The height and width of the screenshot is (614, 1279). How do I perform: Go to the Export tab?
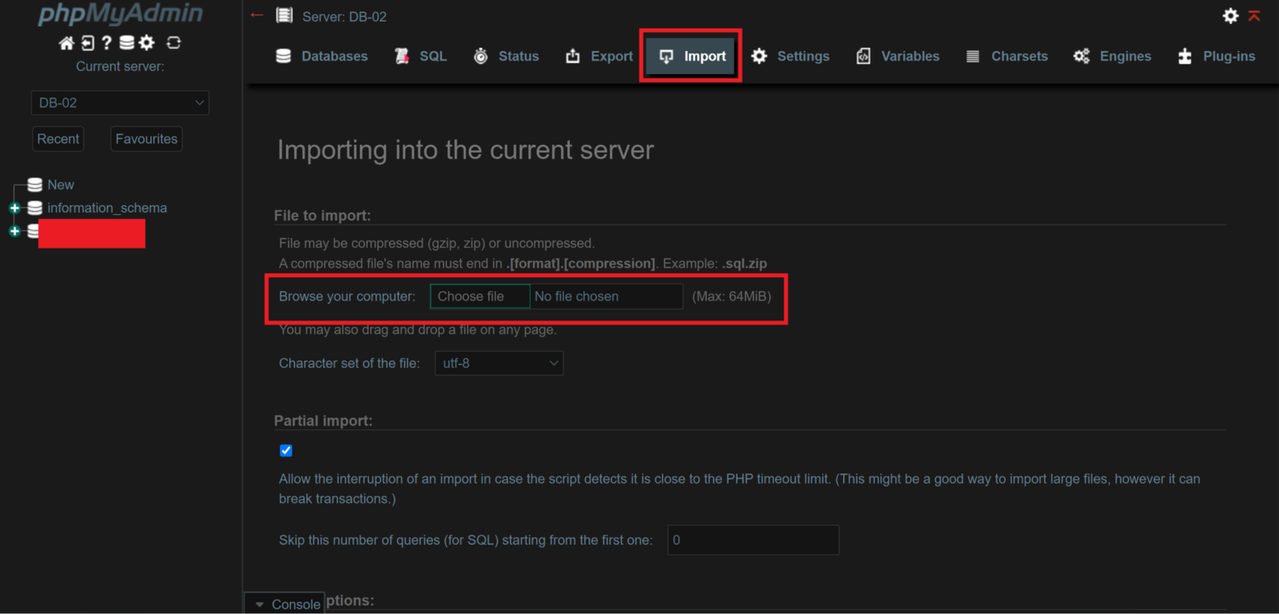tap(599, 56)
